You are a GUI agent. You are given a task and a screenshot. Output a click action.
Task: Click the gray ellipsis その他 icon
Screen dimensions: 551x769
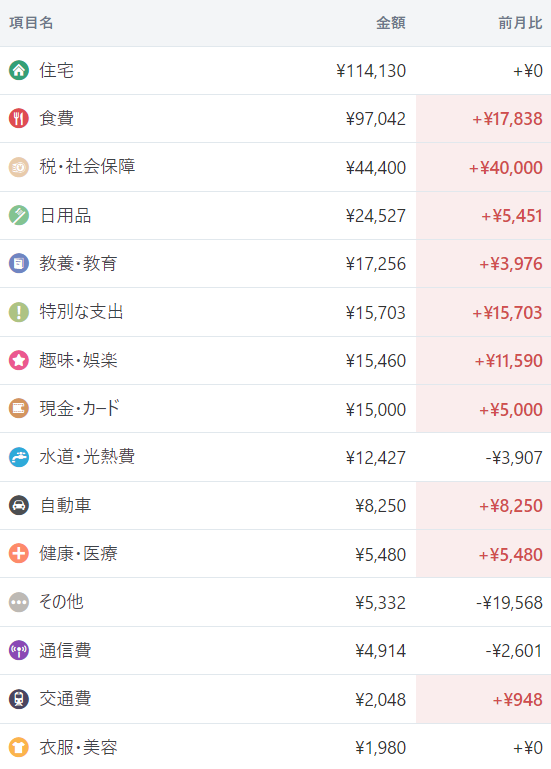[x=19, y=602]
